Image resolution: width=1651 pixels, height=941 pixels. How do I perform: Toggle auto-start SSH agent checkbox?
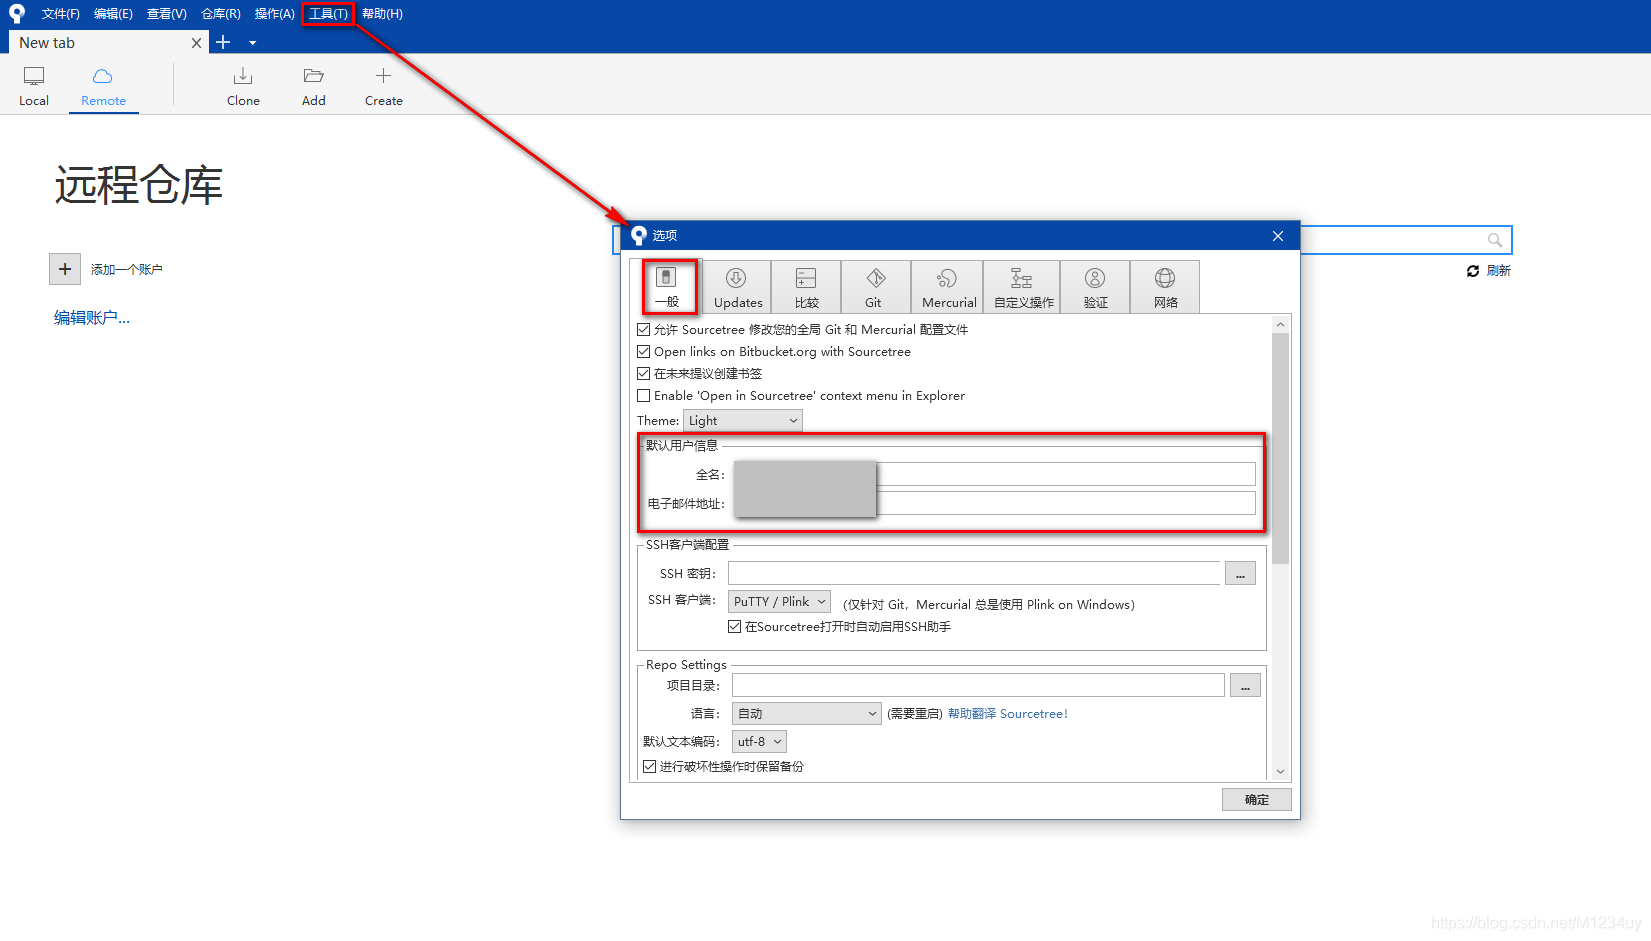[735, 627]
